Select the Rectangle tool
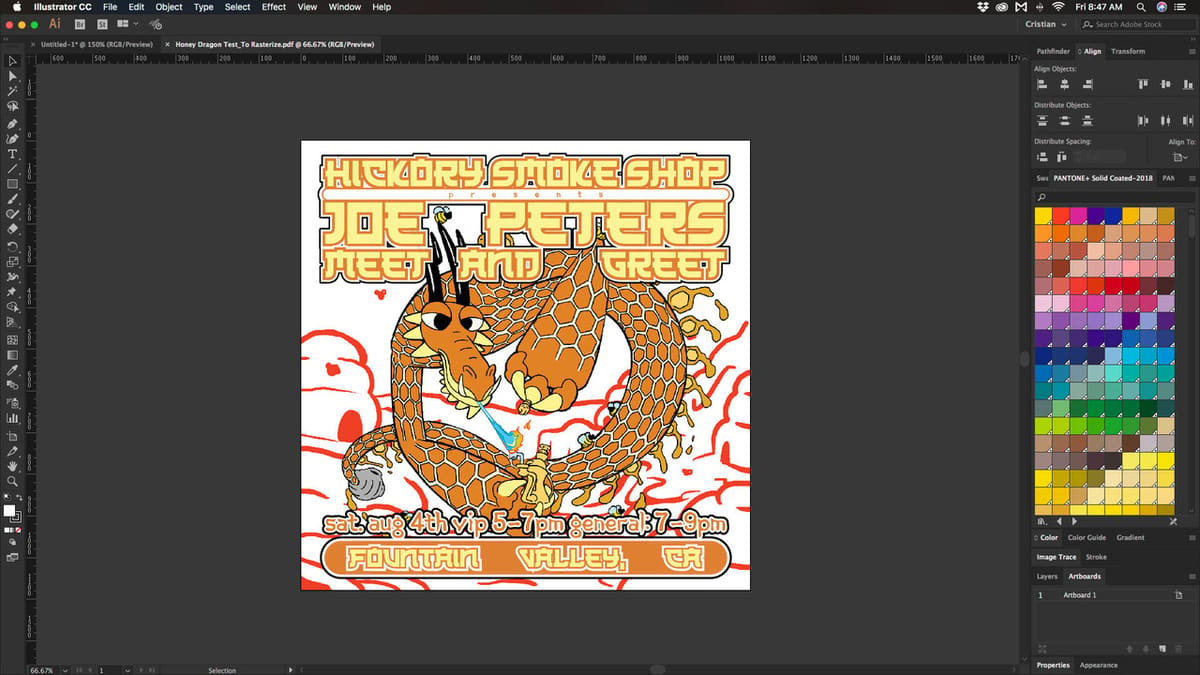The height and width of the screenshot is (675, 1200). coord(12,184)
